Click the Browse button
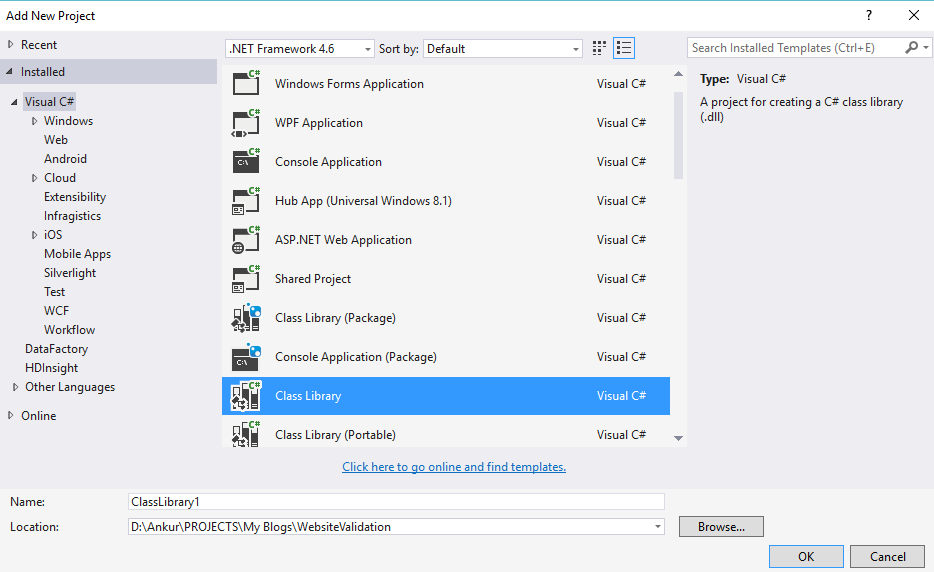The width and height of the screenshot is (934, 572). click(x=720, y=527)
